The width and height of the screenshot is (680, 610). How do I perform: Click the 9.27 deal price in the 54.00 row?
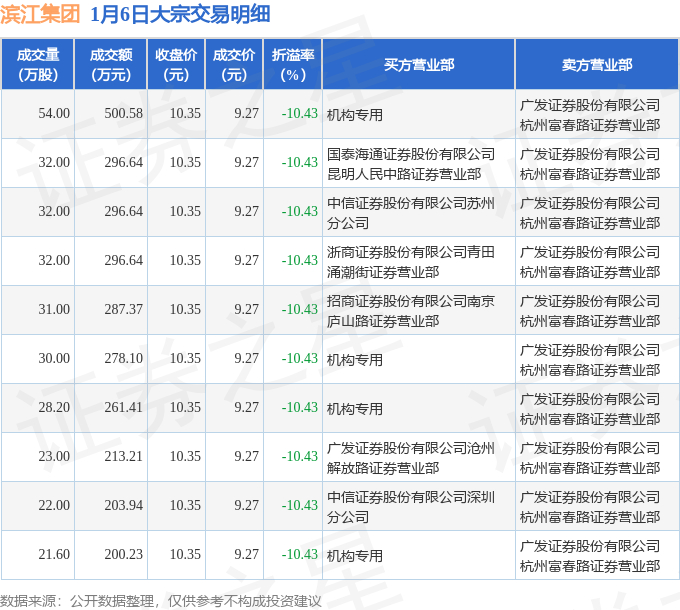click(246, 114)
